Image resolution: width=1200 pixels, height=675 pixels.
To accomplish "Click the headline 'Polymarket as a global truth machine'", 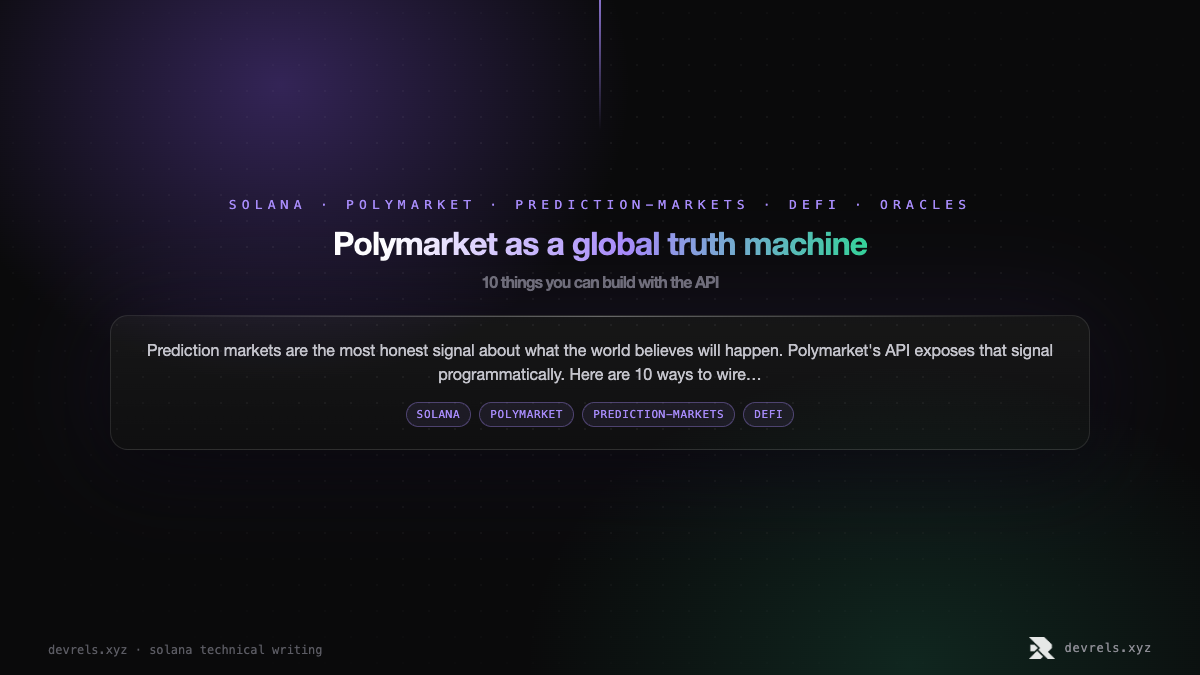I will tap(600, 244).
